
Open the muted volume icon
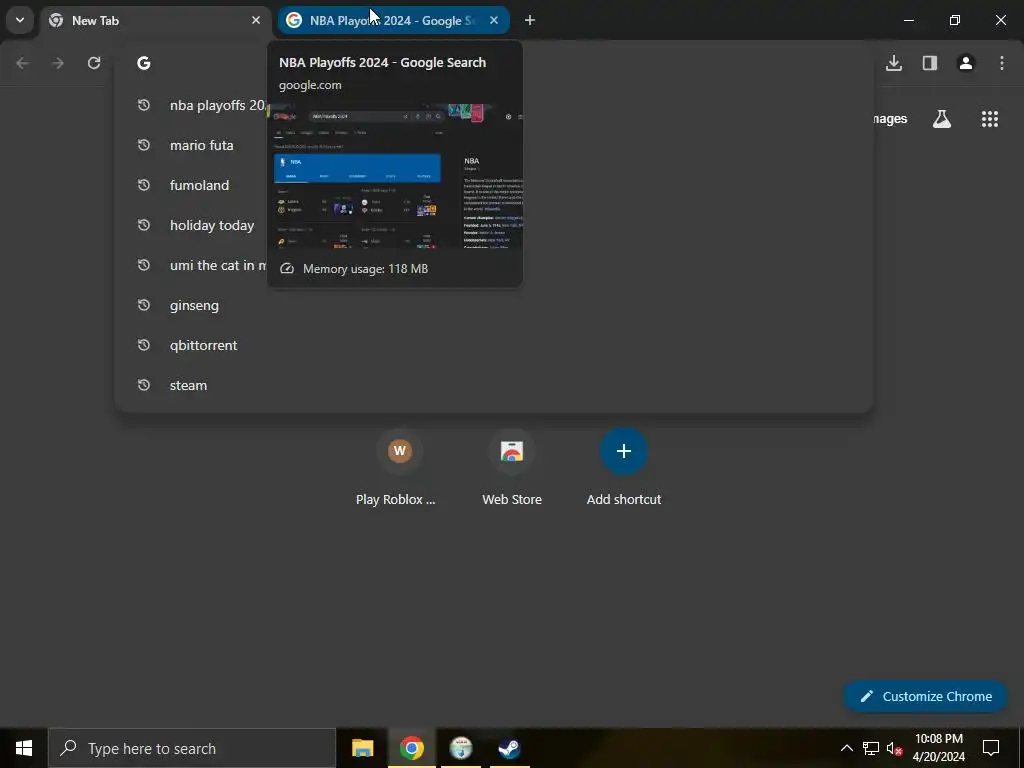pyautogui.click(x=894, y=748)
